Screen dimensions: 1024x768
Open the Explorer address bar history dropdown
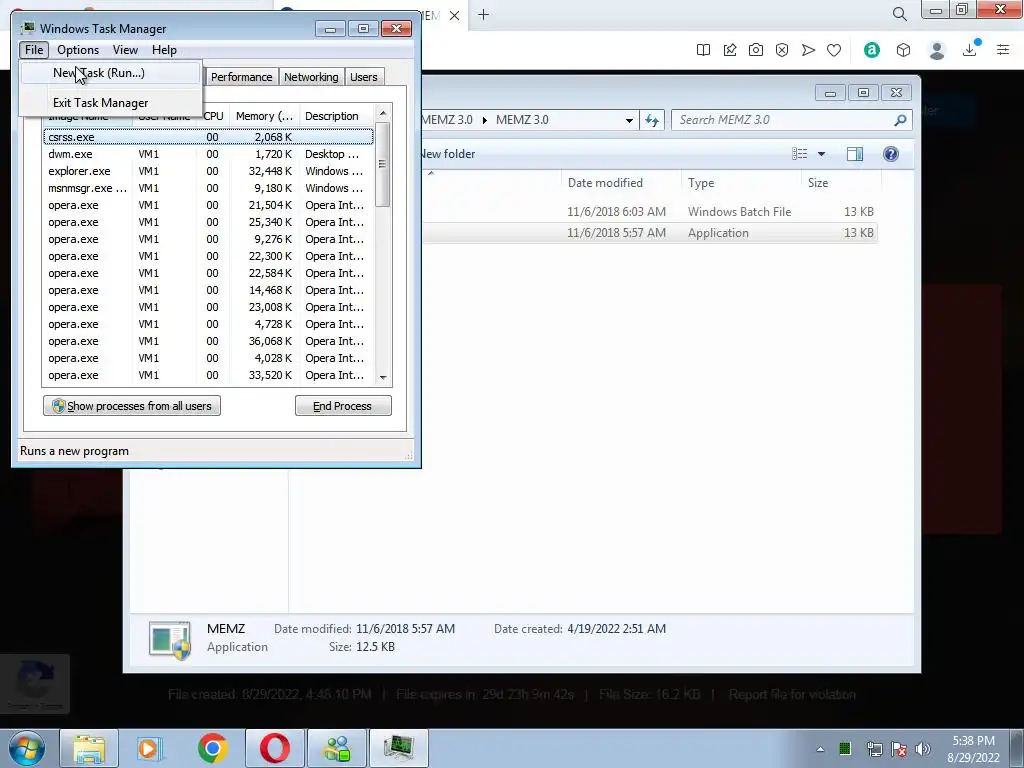(x=629, y=120)
